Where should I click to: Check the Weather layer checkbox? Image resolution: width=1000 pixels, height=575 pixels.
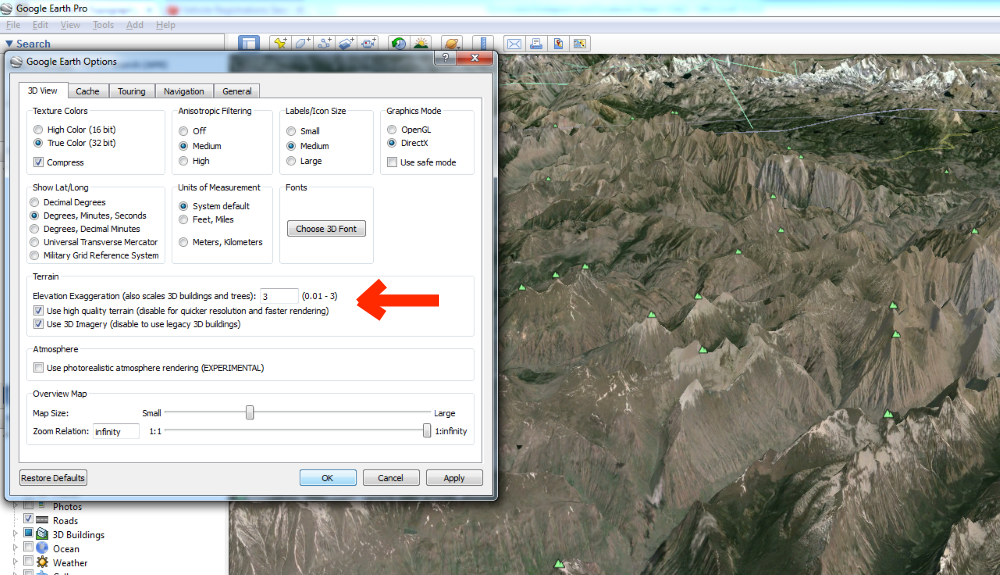[28, 561]
